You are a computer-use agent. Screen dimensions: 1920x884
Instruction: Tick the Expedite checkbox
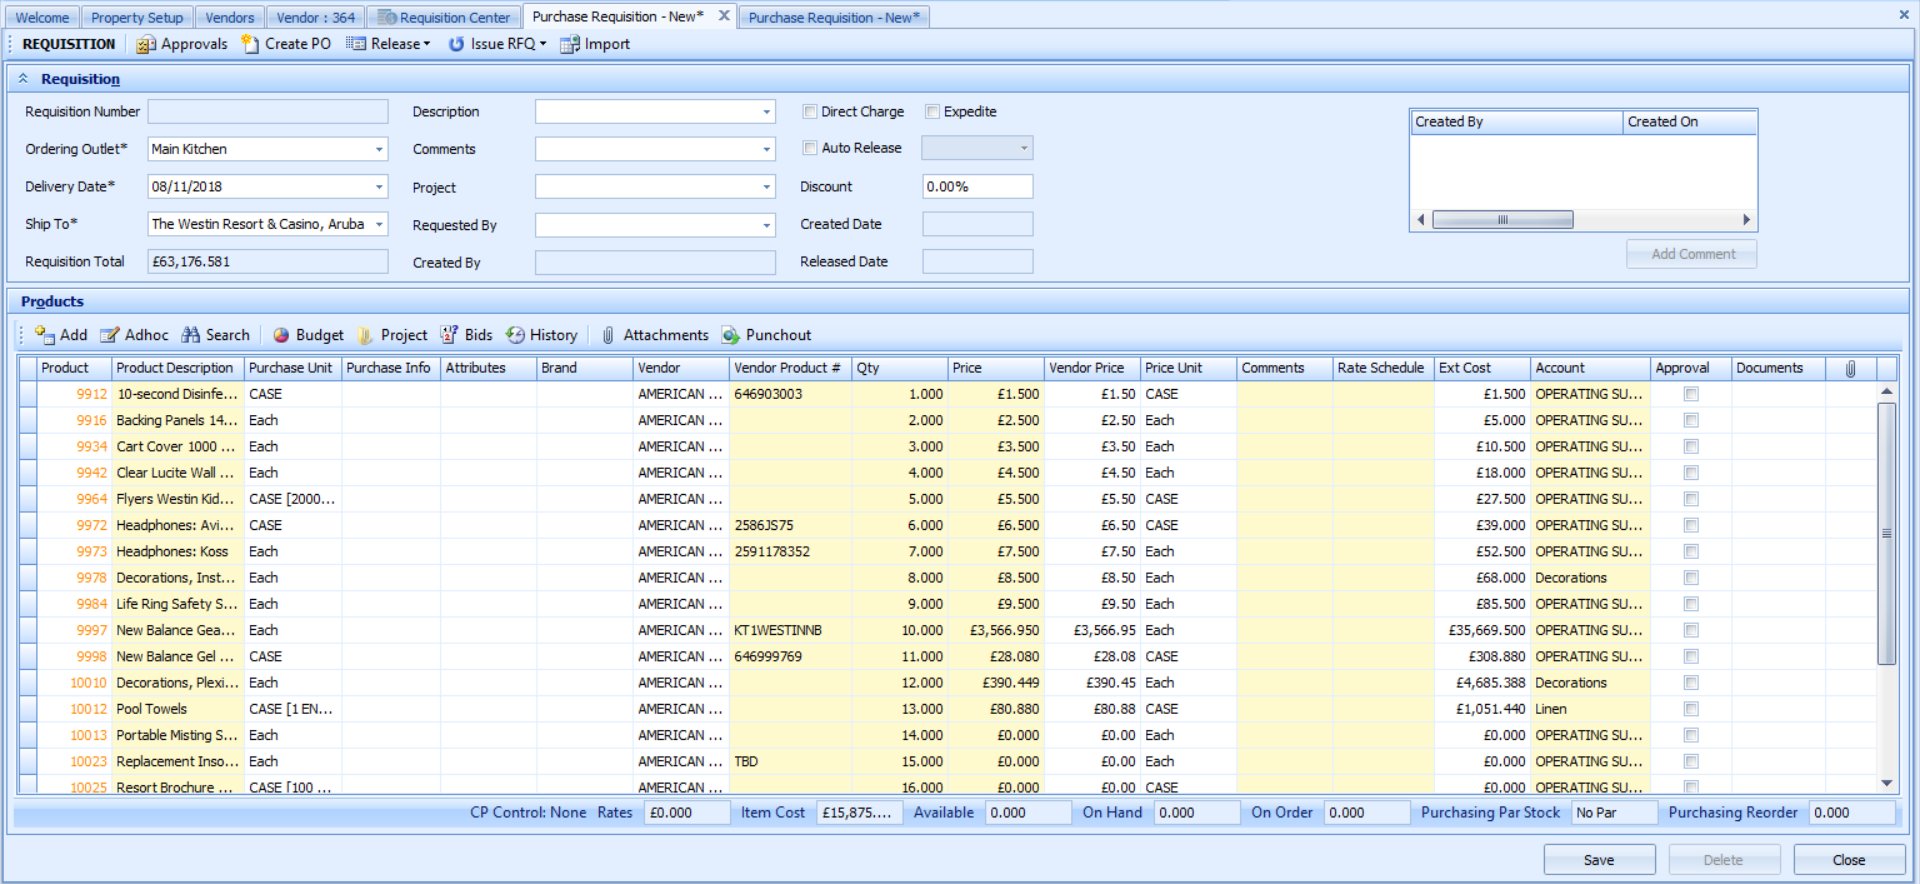(x=932, y=112)
